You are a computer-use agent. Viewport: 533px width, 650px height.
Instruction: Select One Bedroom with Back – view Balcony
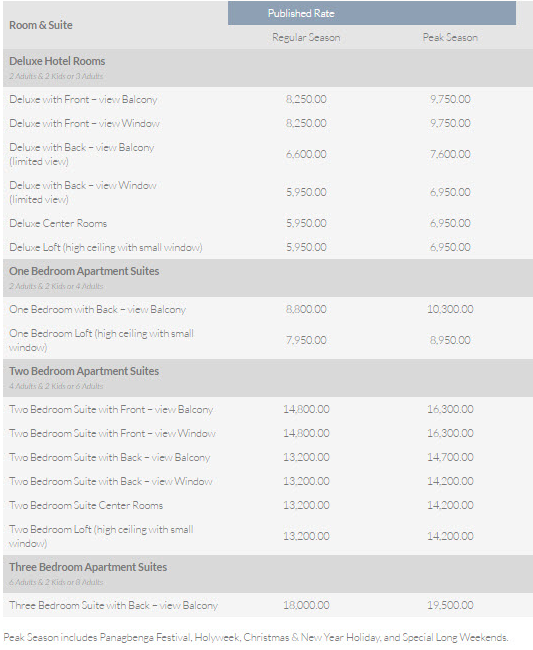97,309
